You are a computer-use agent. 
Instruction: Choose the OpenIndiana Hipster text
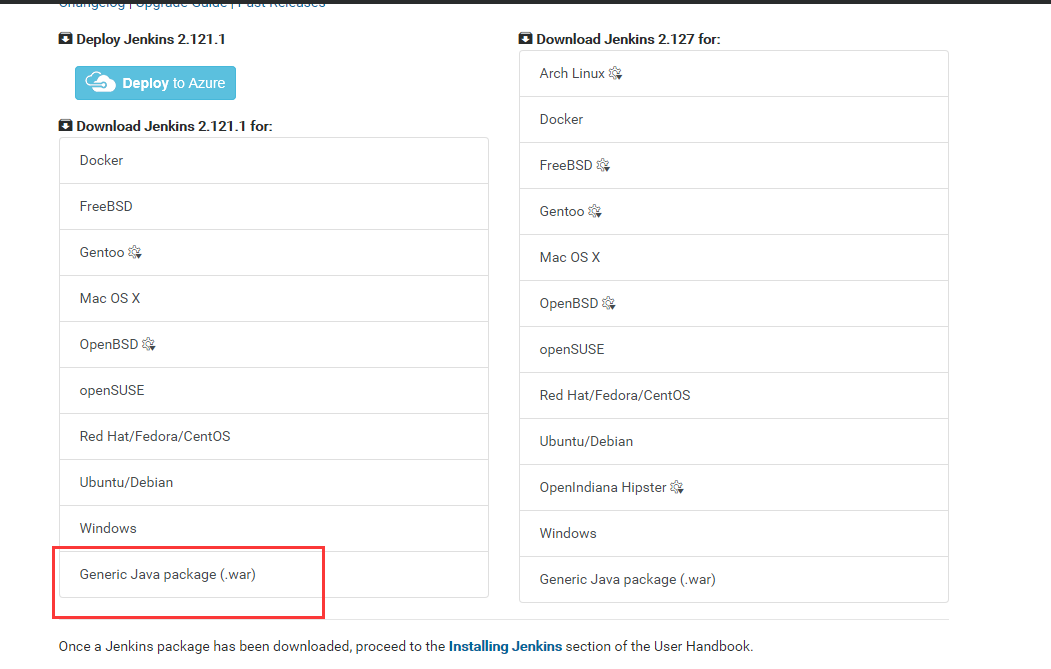603,487
